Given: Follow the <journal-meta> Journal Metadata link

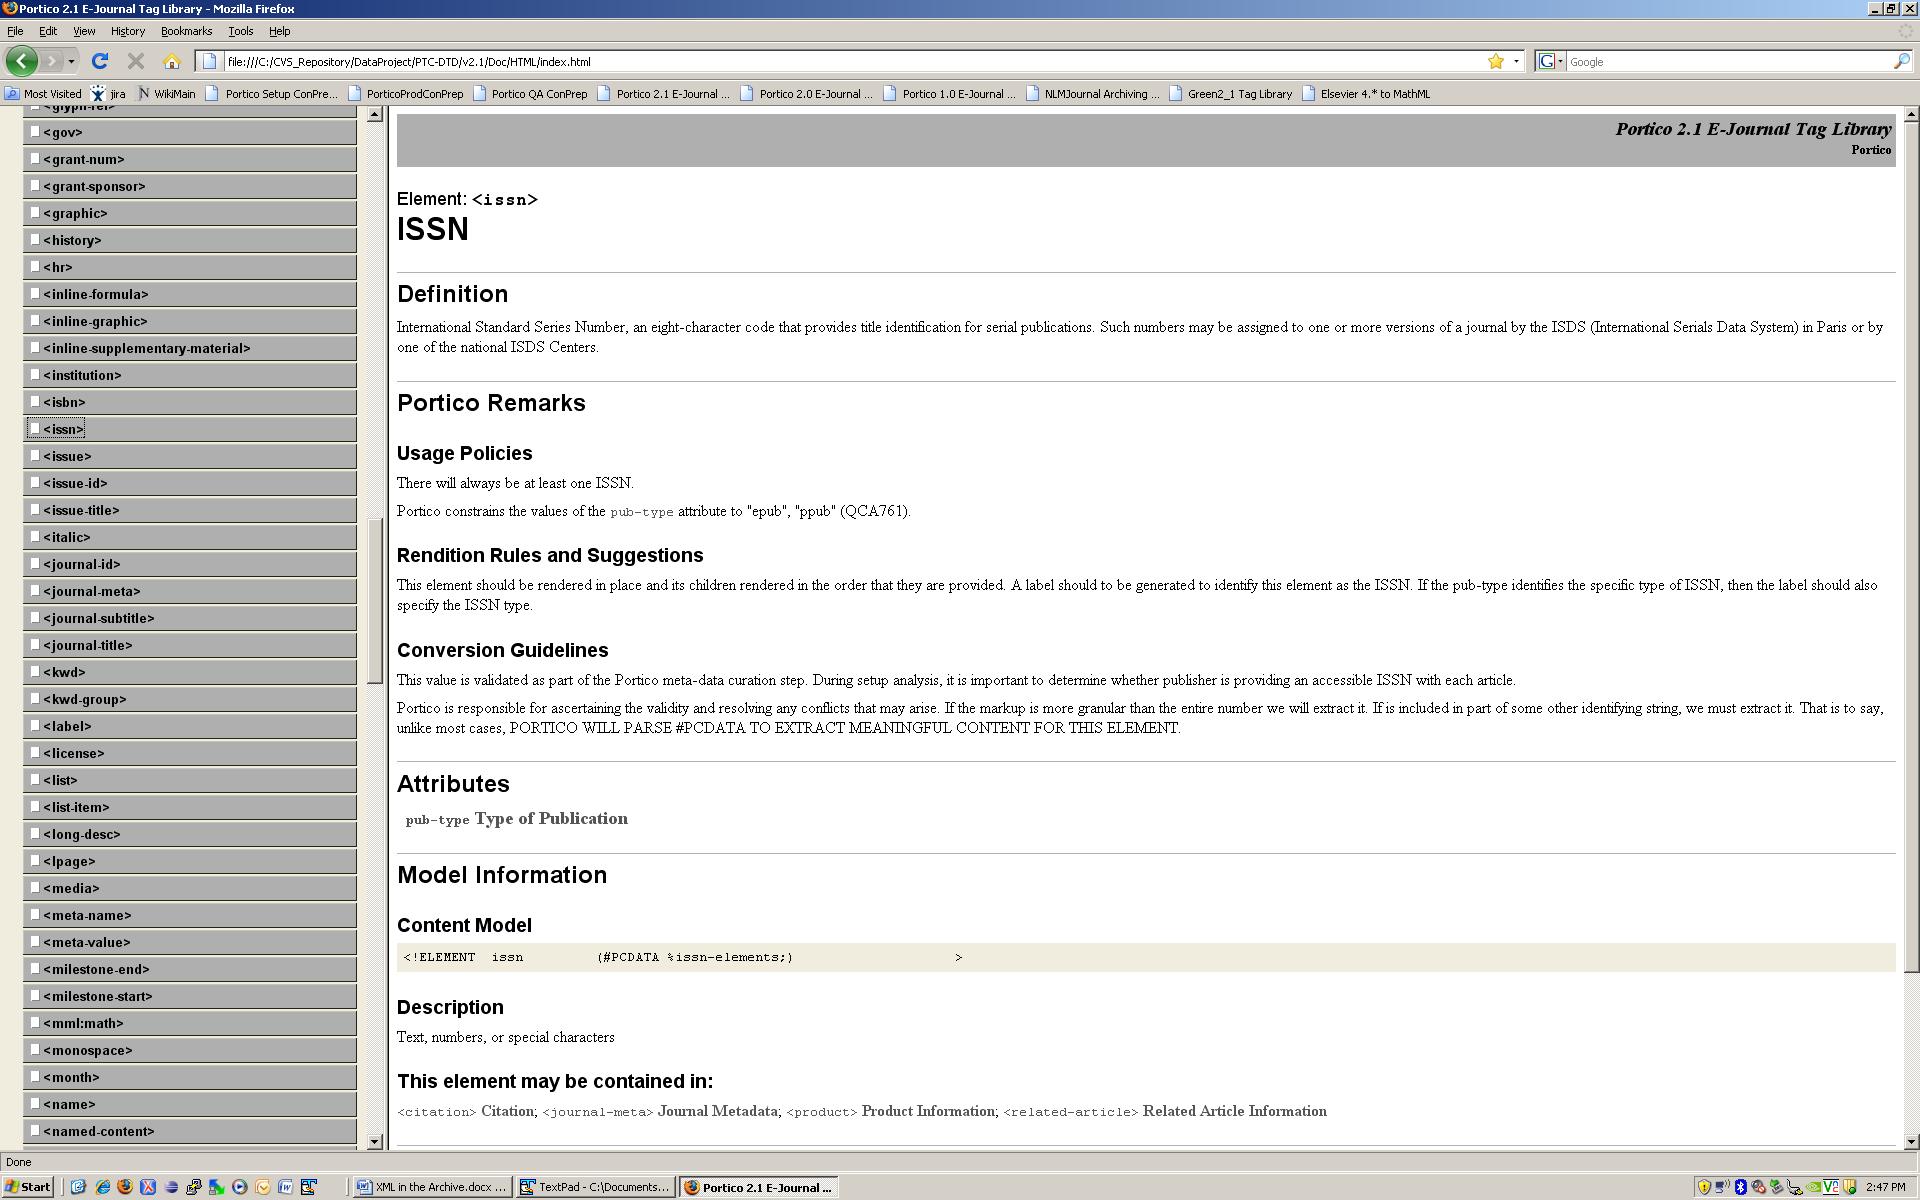Looking at the screenshot, I should point(659,1111).
